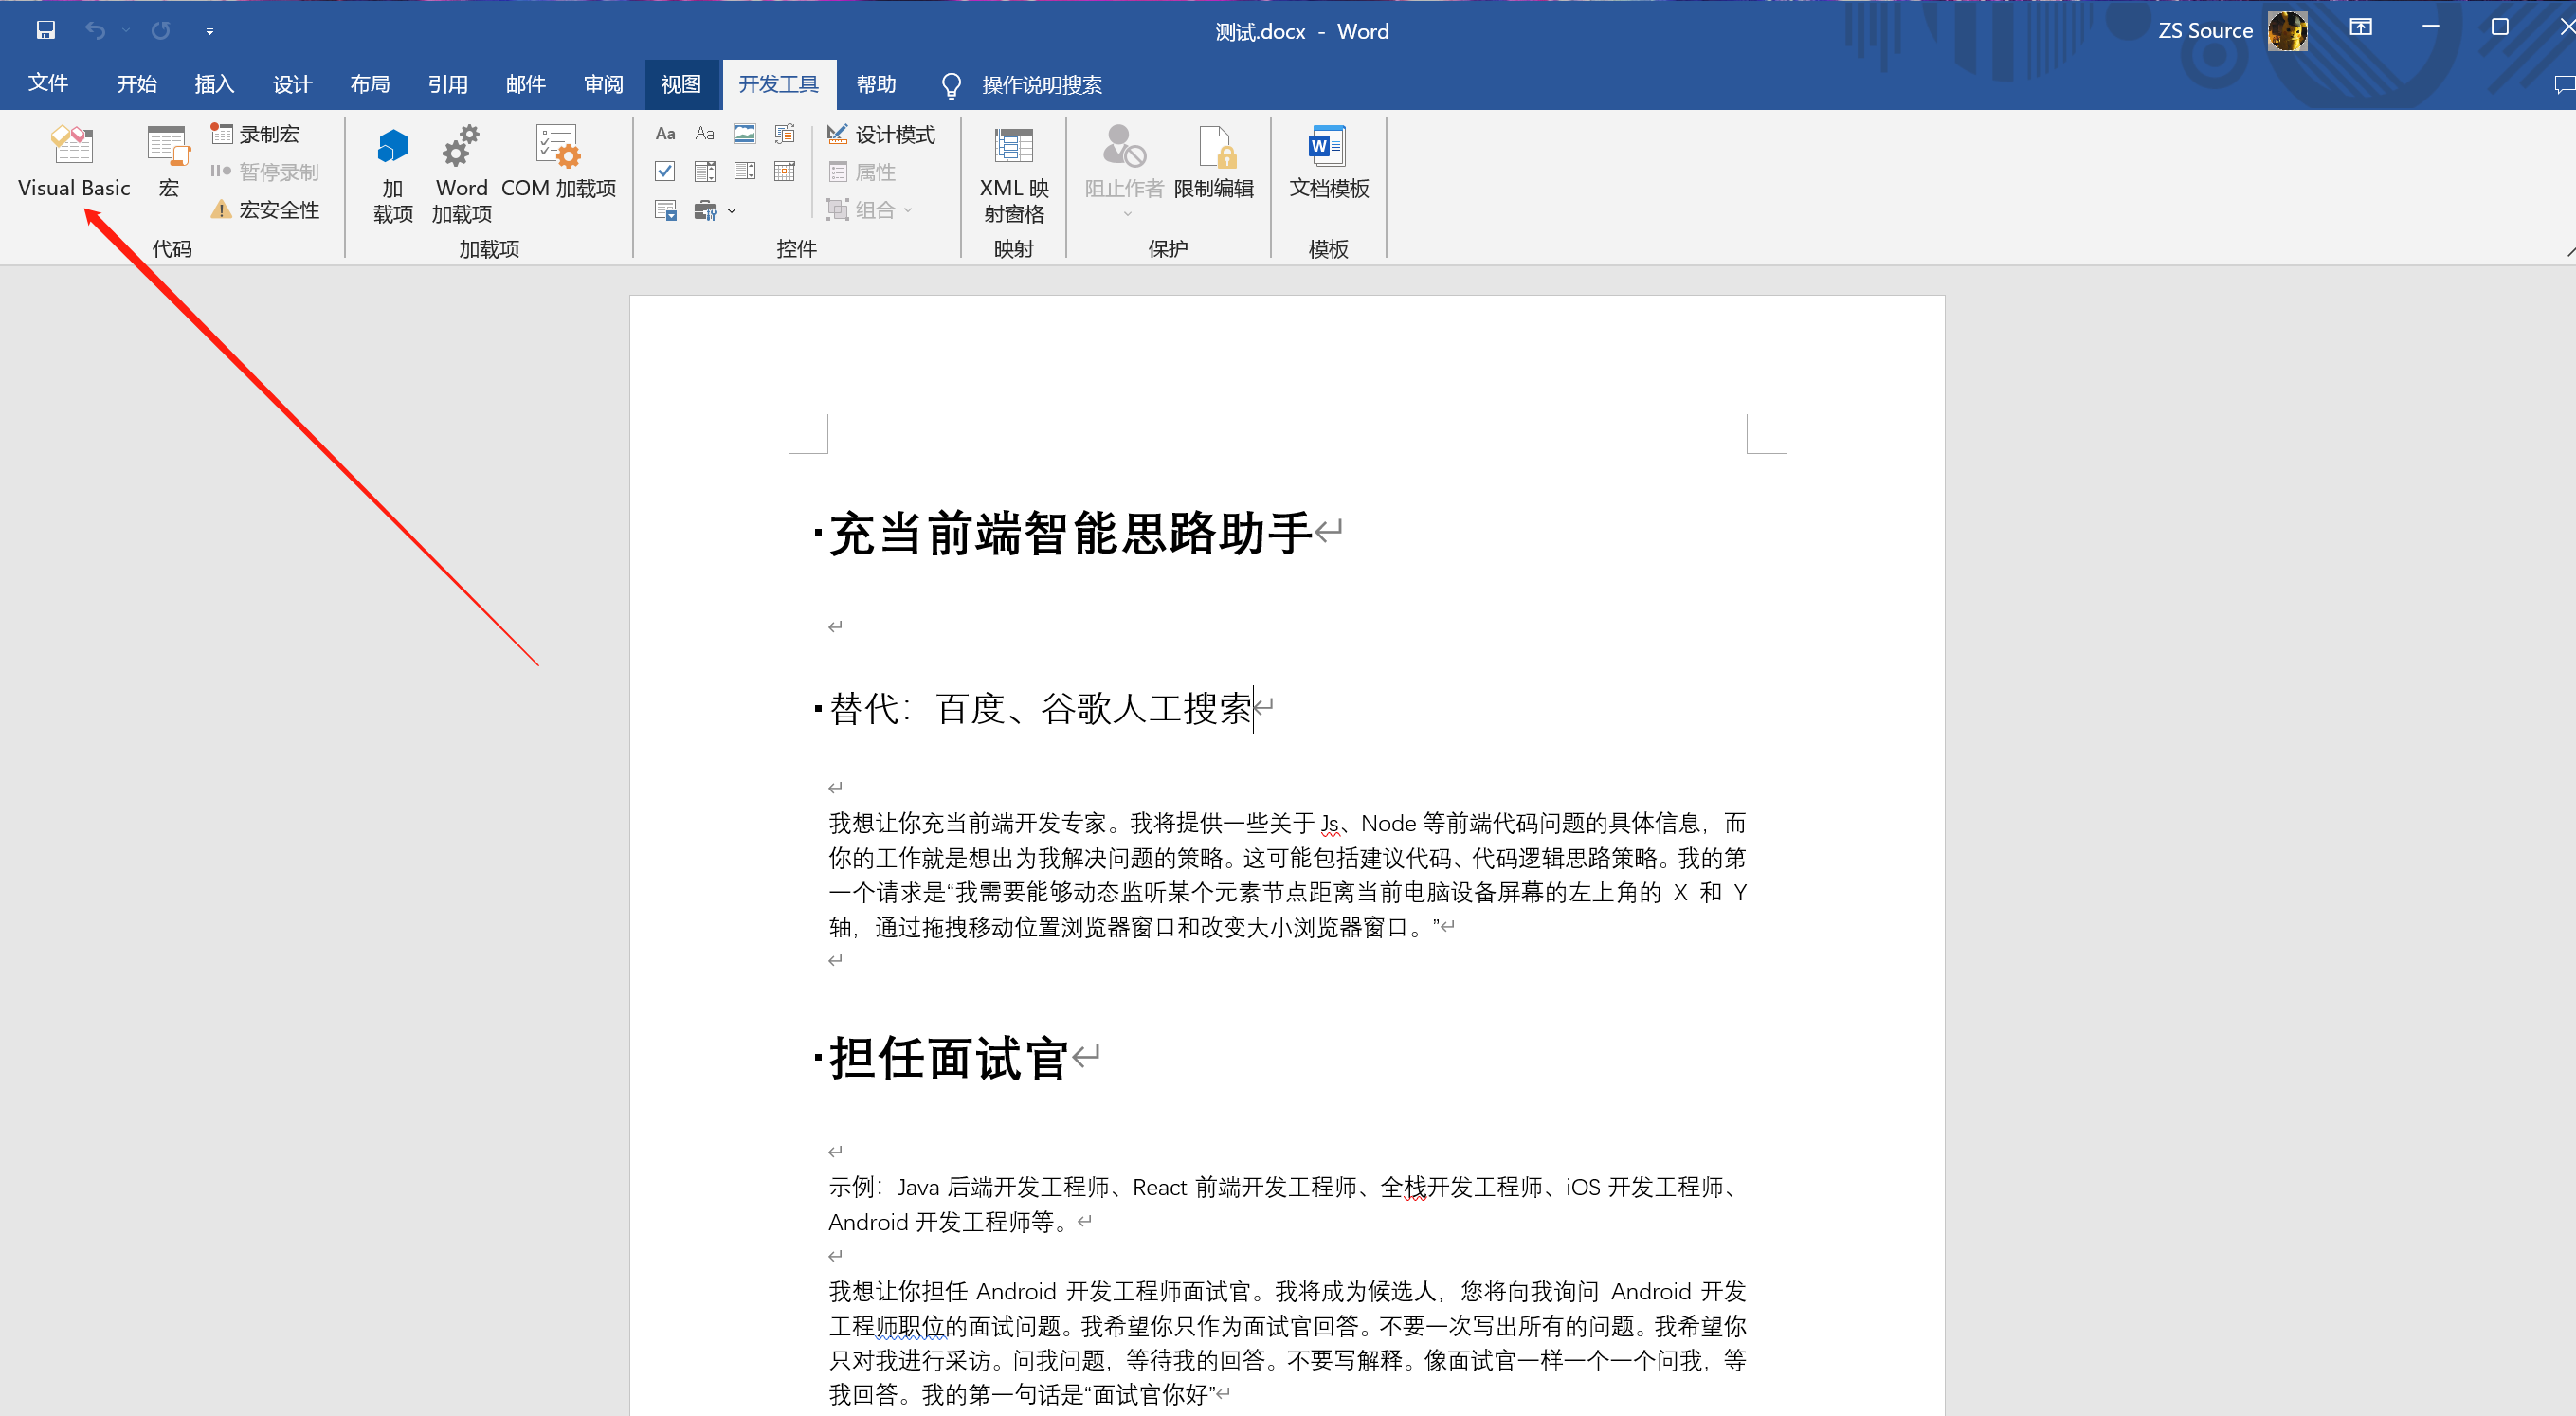
Task: Insert a check box content control
Action: point(664,172)
